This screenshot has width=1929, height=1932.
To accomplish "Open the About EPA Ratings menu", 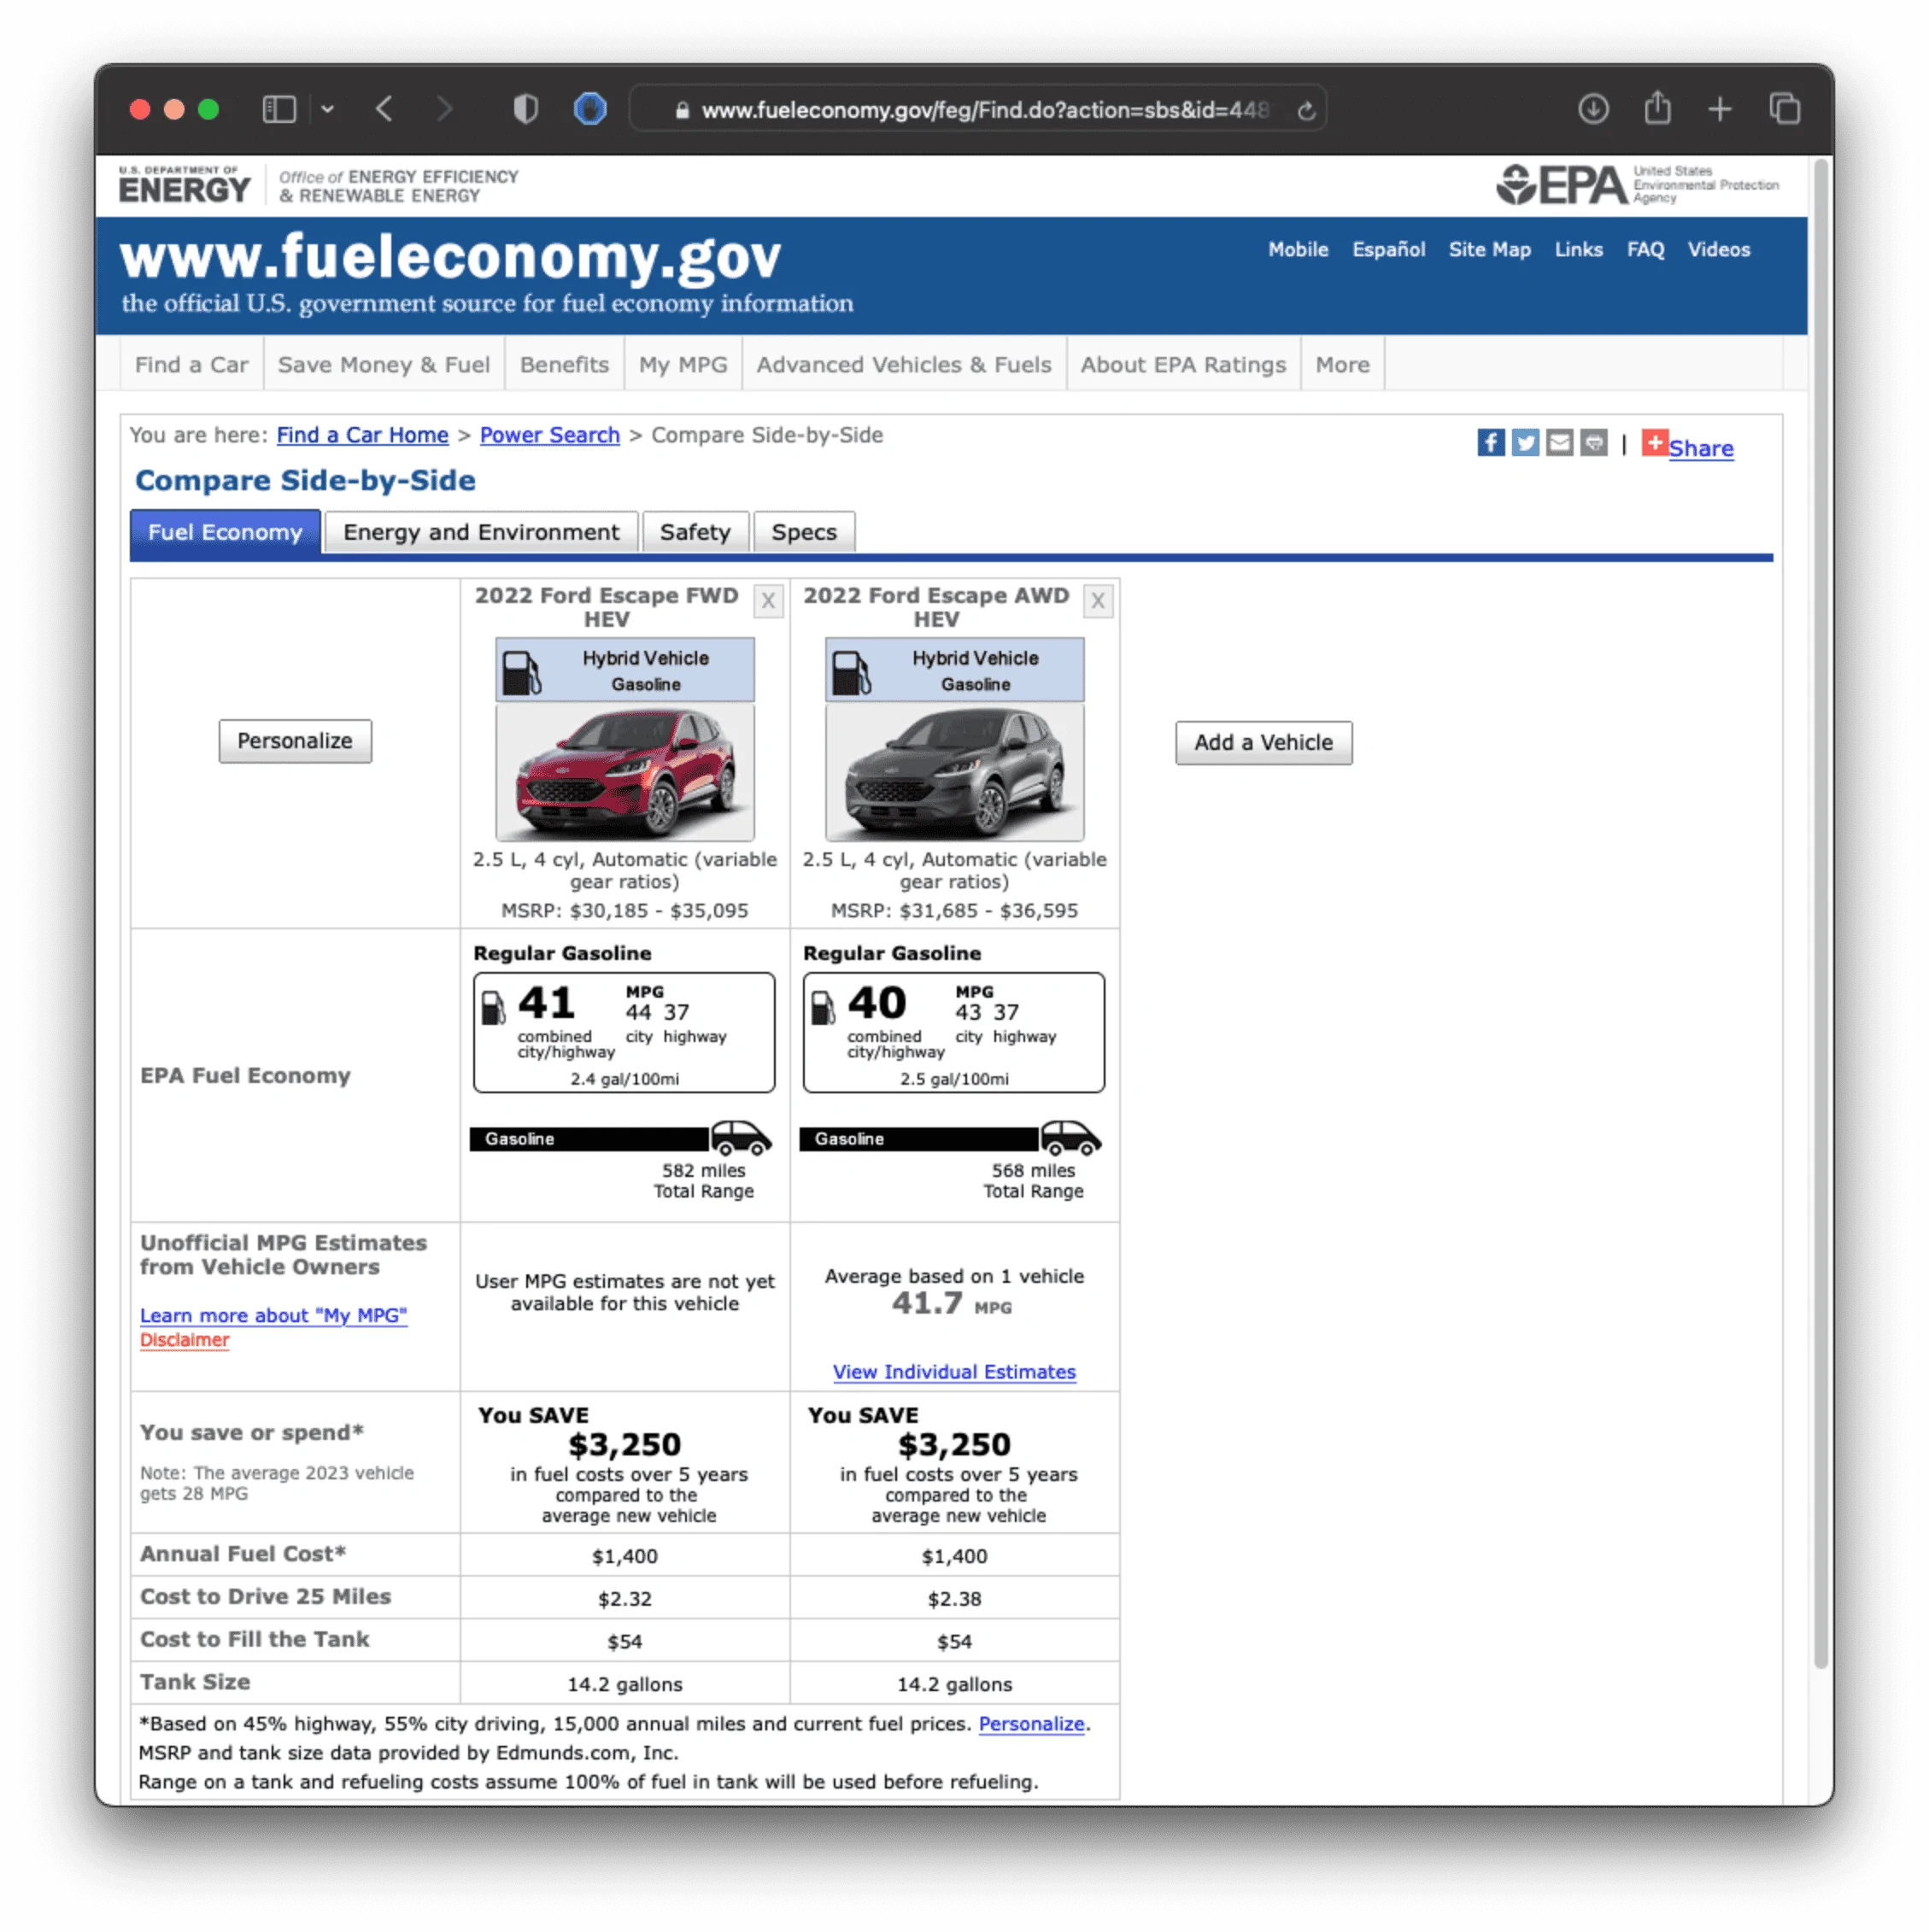I will tap(1183, 365).
